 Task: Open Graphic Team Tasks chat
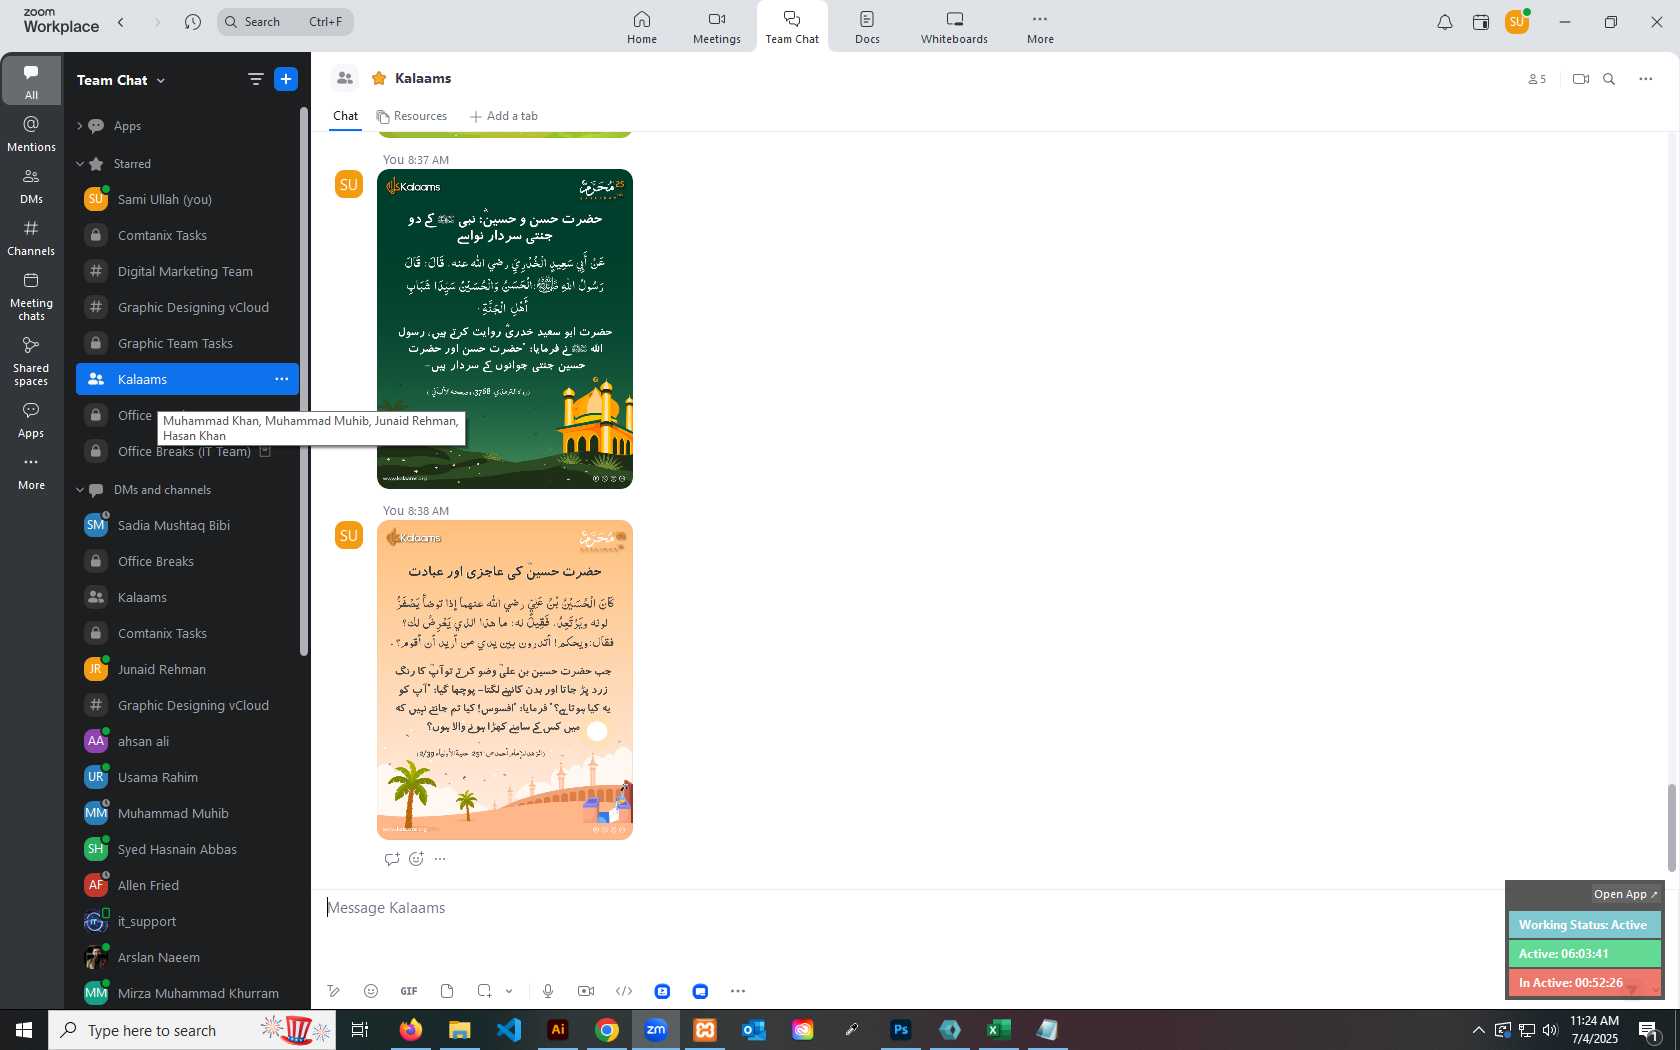[x=187, y=343]
